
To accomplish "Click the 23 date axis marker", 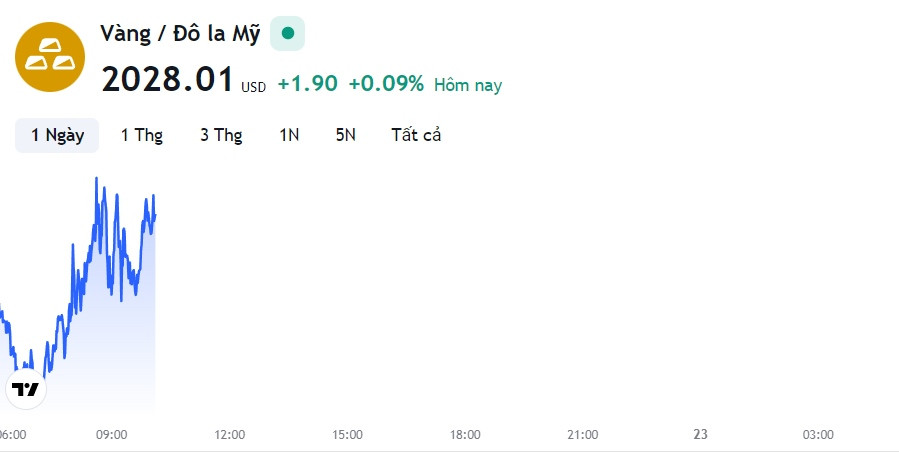I will [x=700, y=434].
